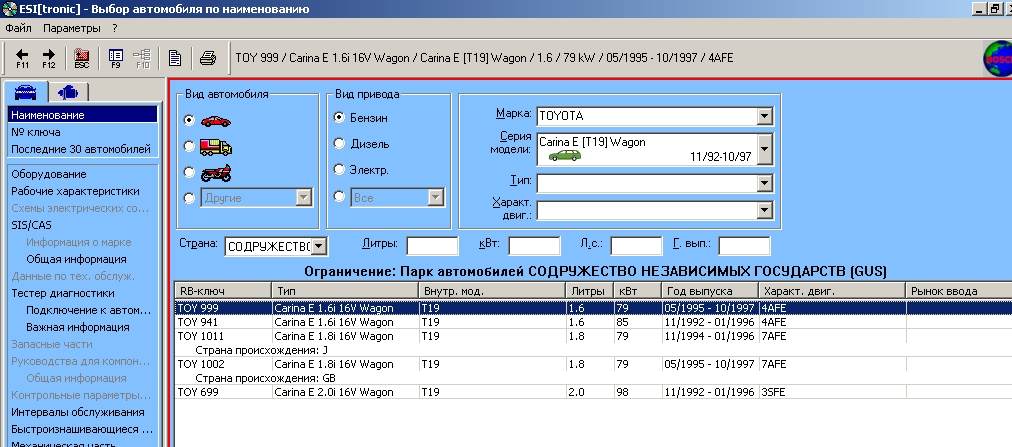The width and height of the screenshot is (1012, 447).
Task: Click the printer icon in toolbar
Action: (207, 57)
